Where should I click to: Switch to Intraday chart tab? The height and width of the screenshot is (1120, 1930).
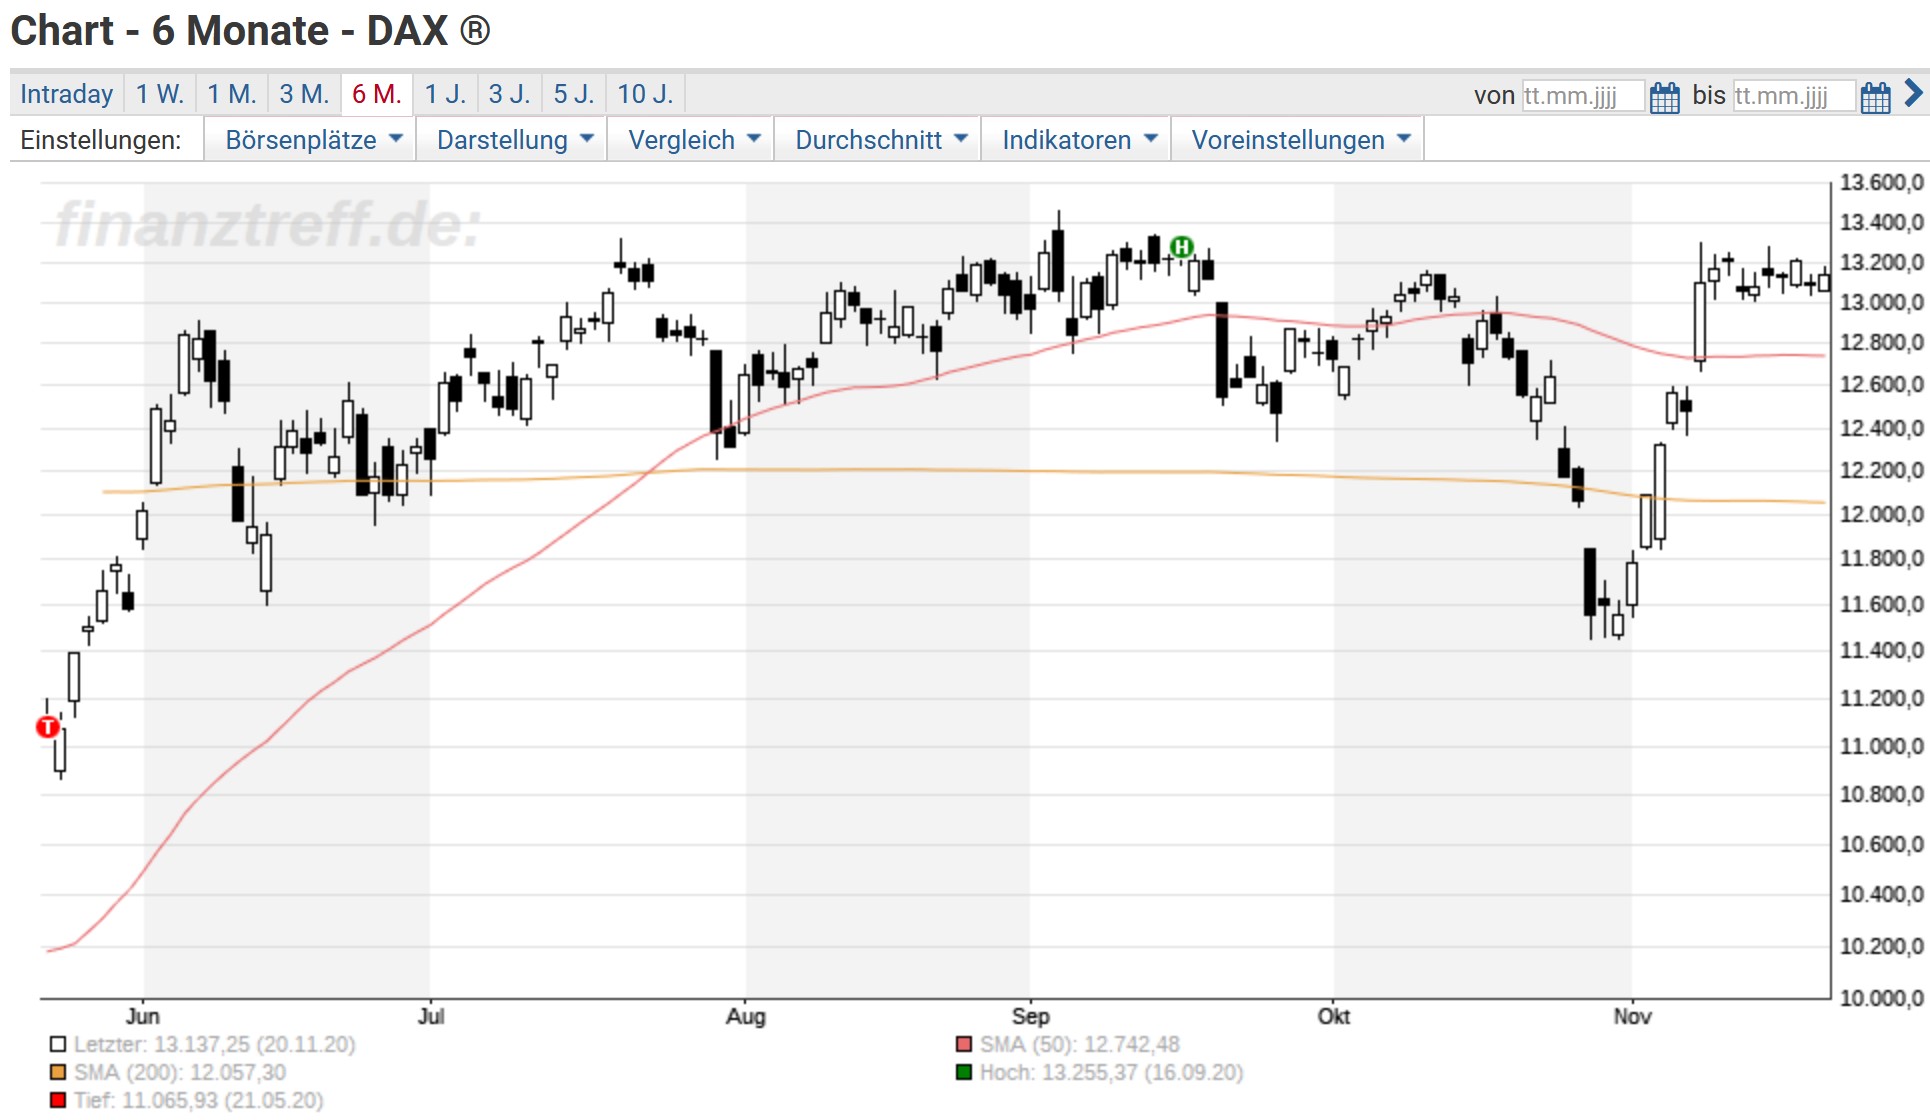click(x=67, y=94)
